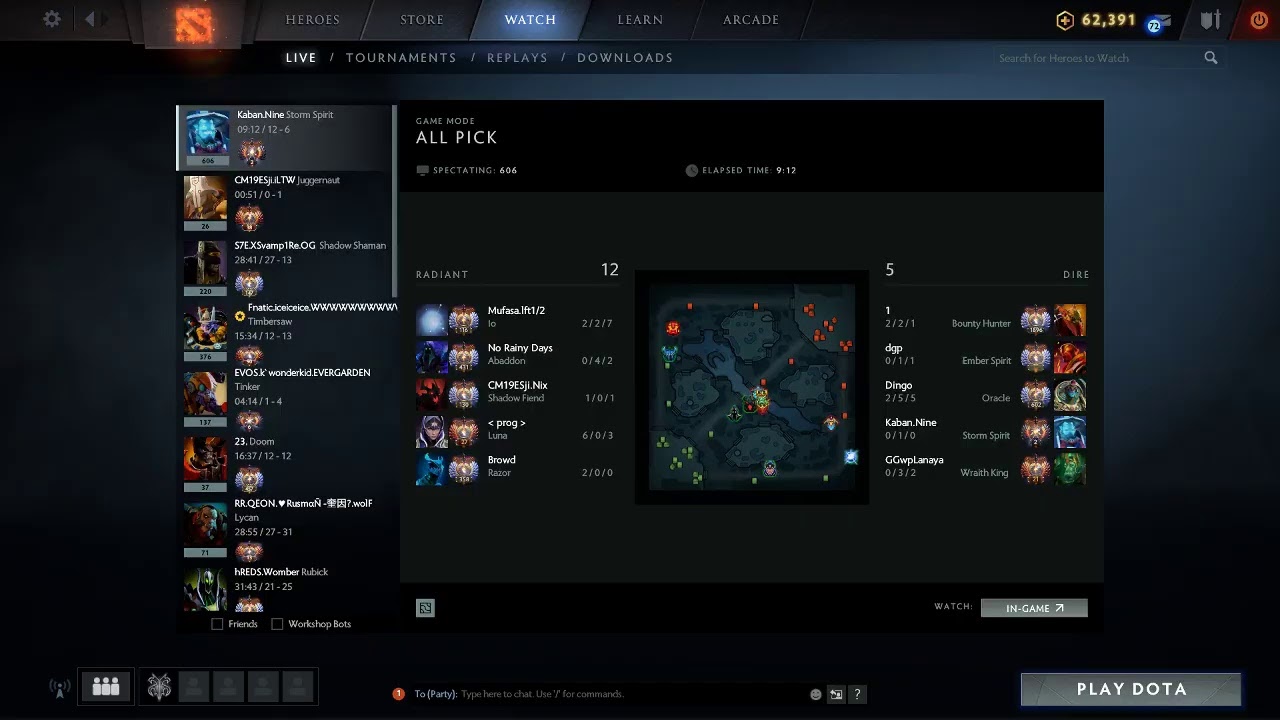This screenshot has width=1280, height=720.
Task: Click player name Dingo on Dire
Action: (898, 385)
